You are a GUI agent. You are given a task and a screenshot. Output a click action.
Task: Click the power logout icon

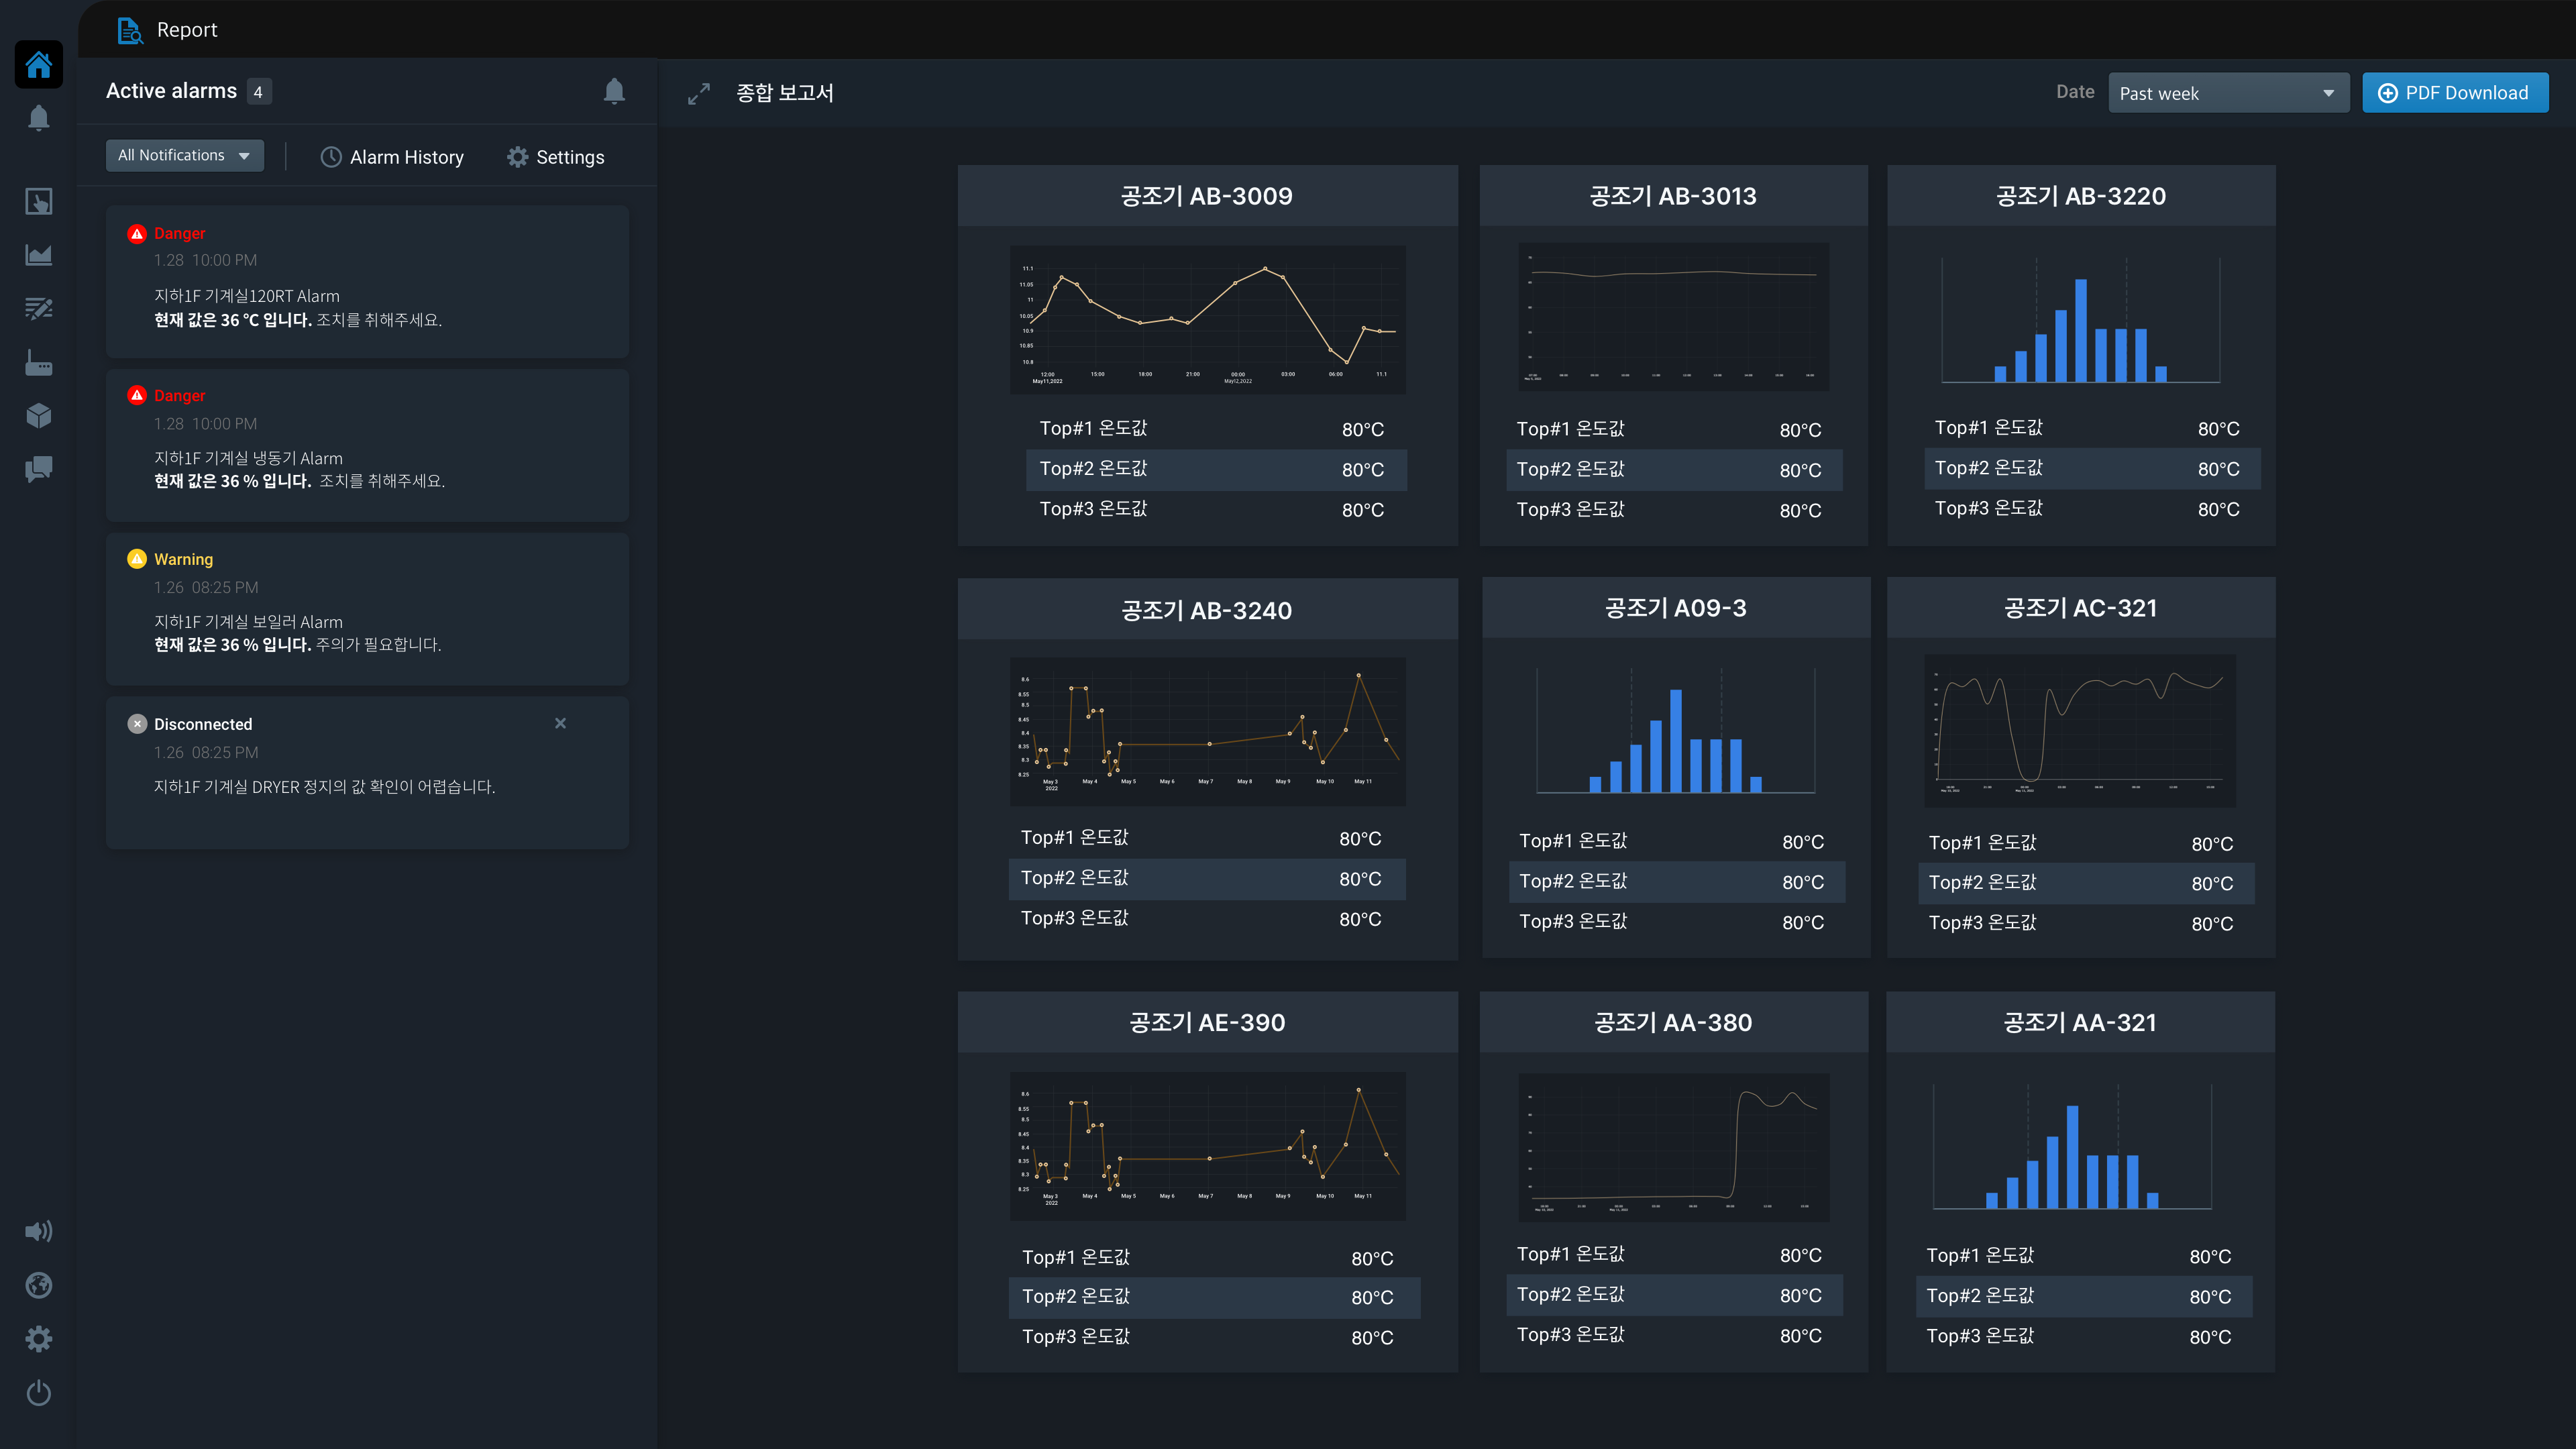click(x=39, y=1393)
